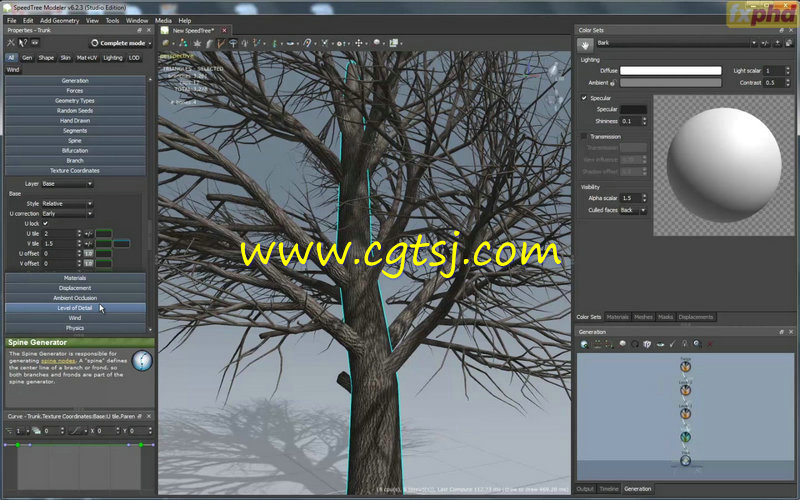Click the hierarchy nodes icon in viewport toolbar
This screenshot has height=500, width=800.
[x=183, y=43]
